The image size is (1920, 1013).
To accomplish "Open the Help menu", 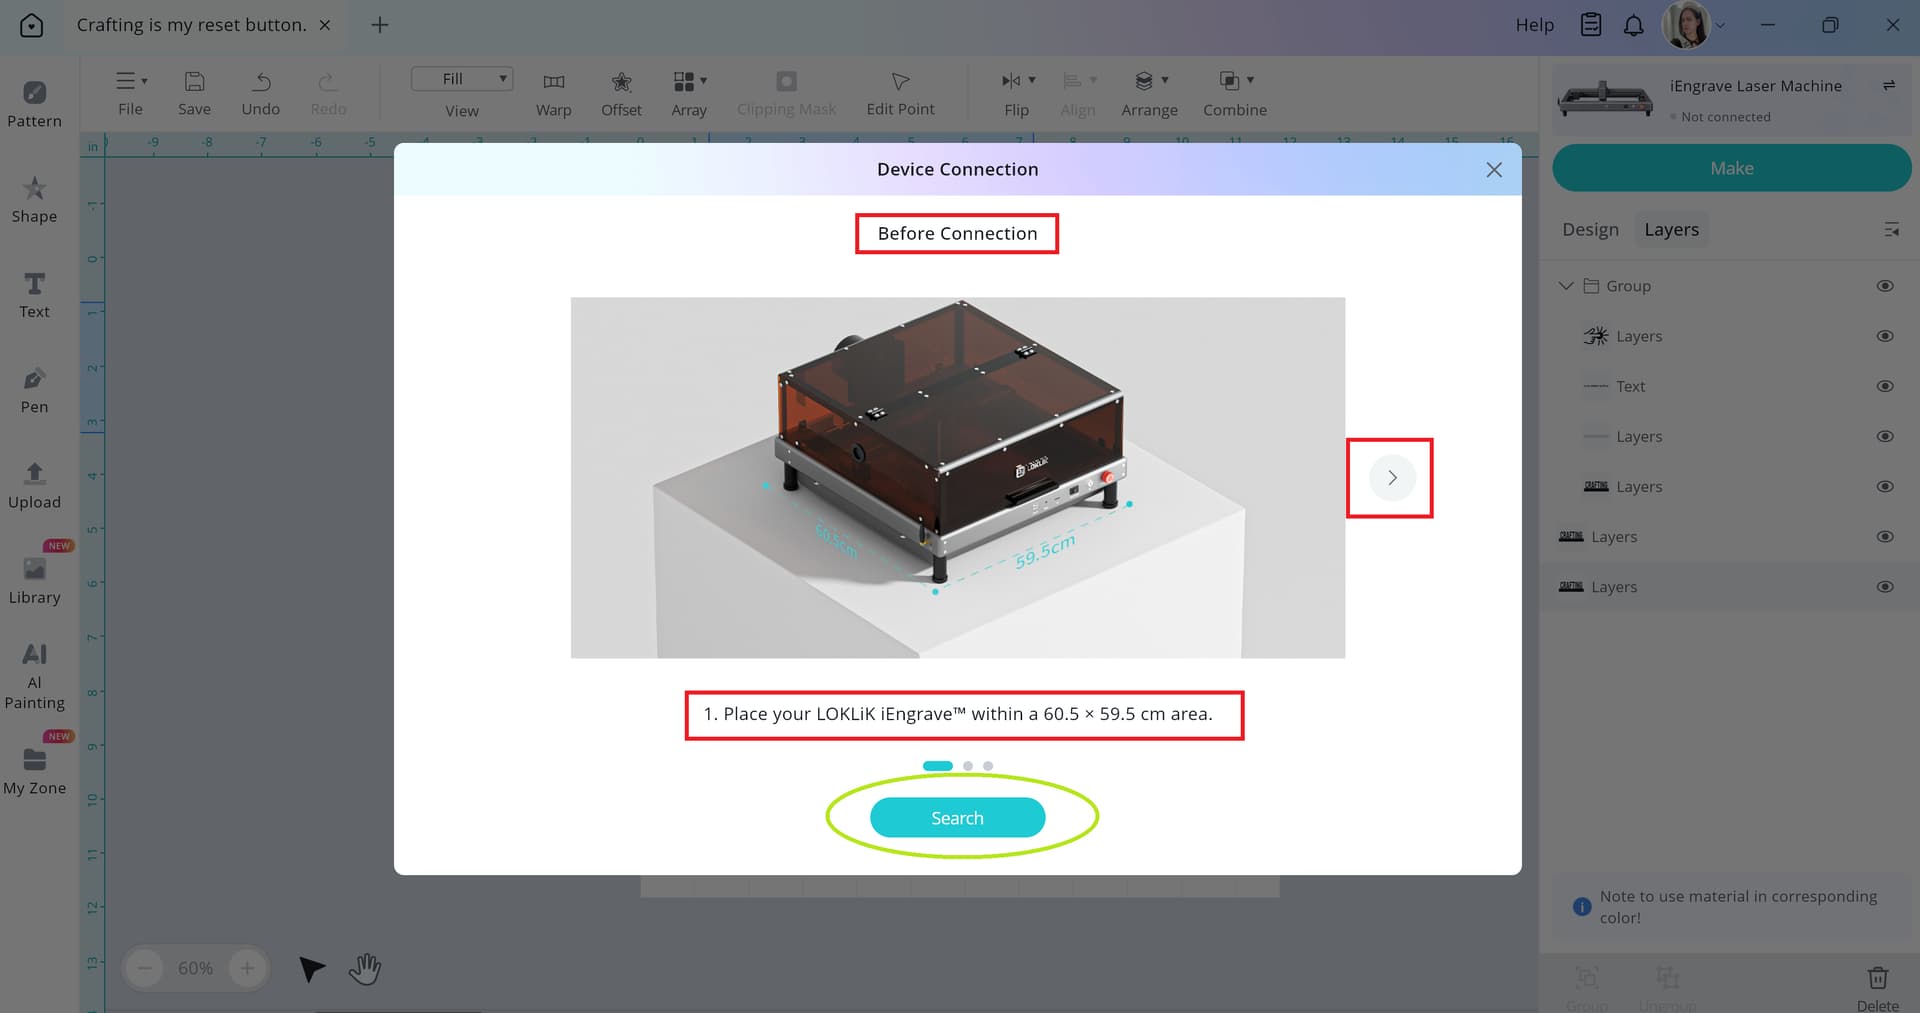I will coord(1534,25).
